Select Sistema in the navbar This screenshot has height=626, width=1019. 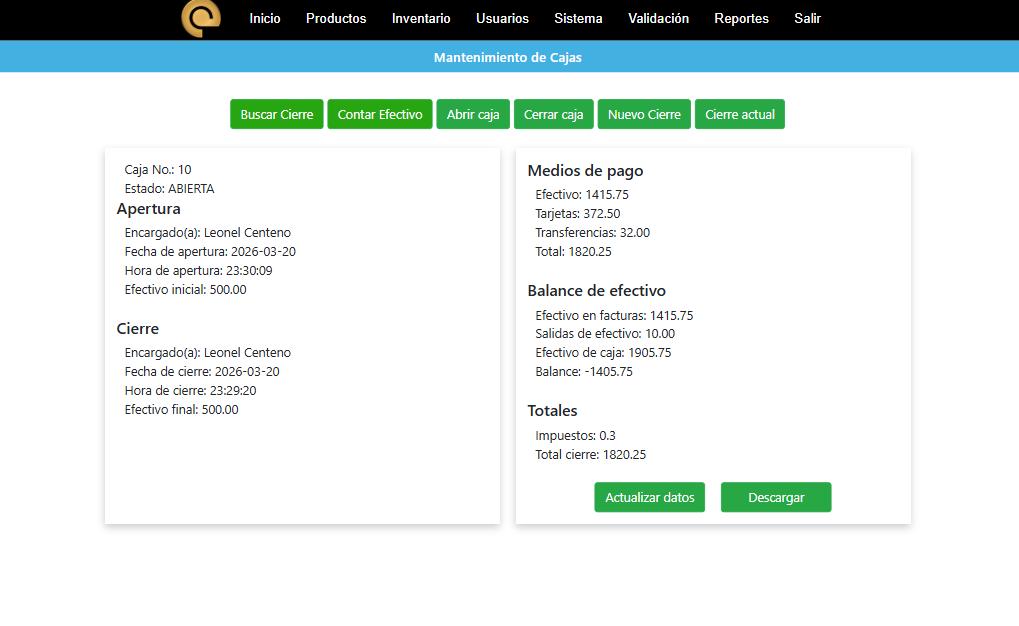click(x=578, y=18)
